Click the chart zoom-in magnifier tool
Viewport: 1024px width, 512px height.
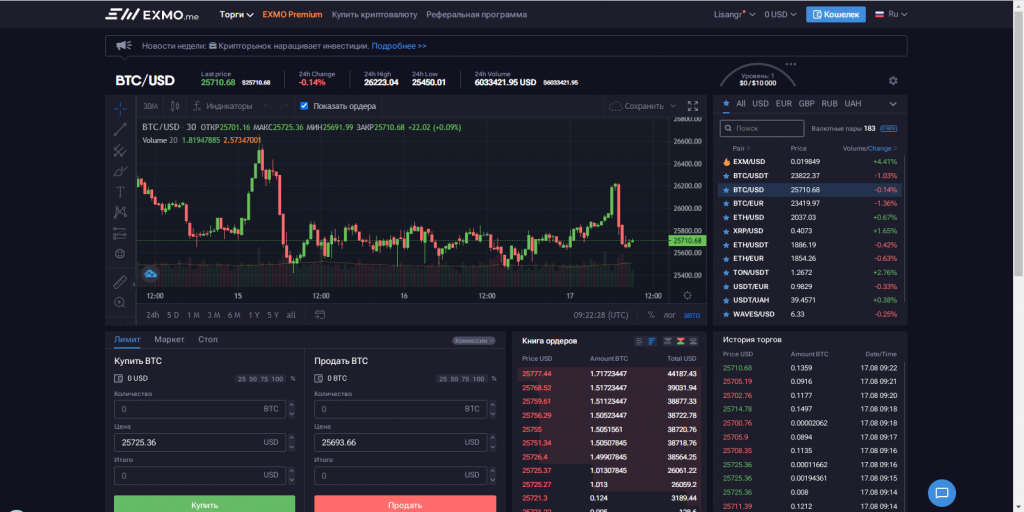(x=120, y=302)
